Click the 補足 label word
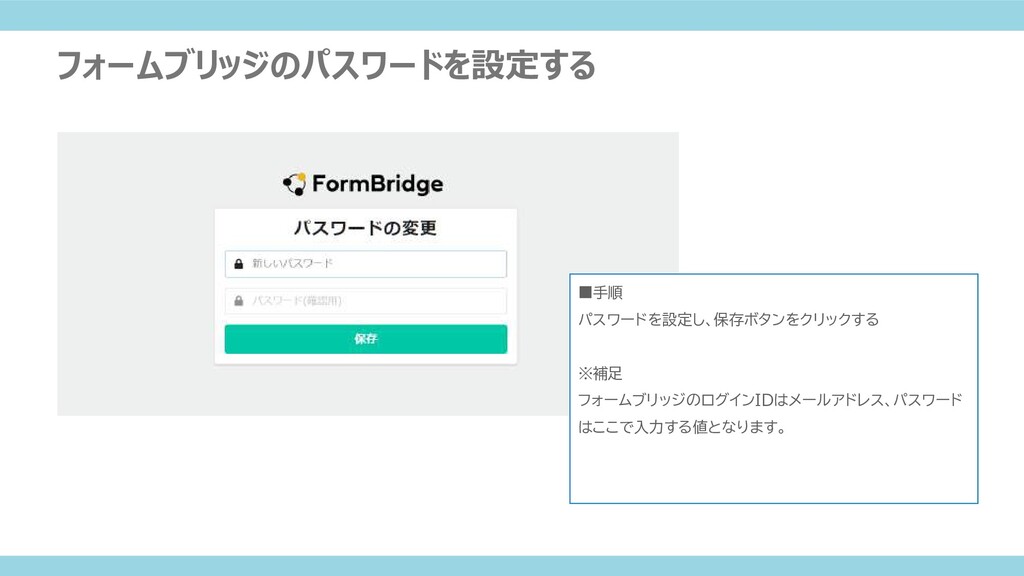Screen dimensions: 1024x576 (x=608, y=374)
